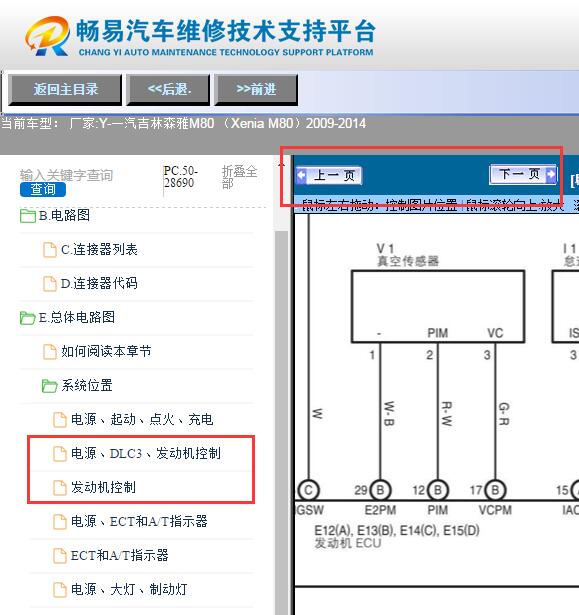Click right arrow icon on 下一页
This screenshot has height=615, width=579.
click(551, 174)
